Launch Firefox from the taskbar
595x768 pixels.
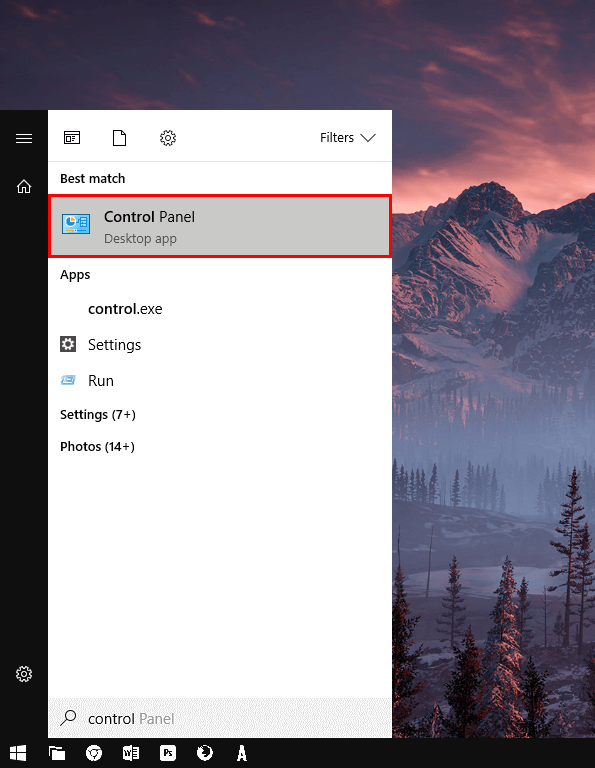[x=205, y=753]
